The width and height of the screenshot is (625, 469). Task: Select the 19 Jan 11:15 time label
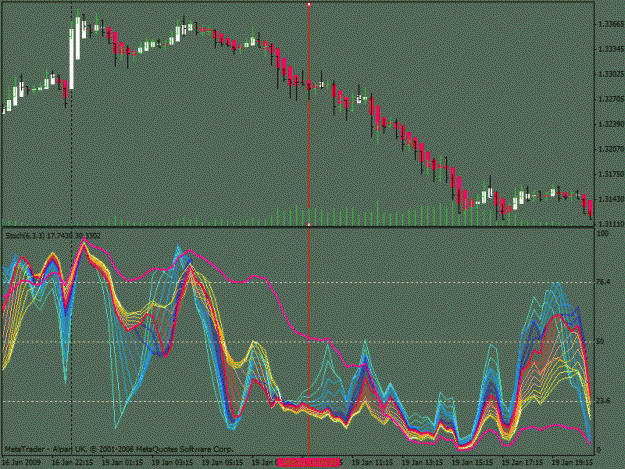tap(372, 463)
